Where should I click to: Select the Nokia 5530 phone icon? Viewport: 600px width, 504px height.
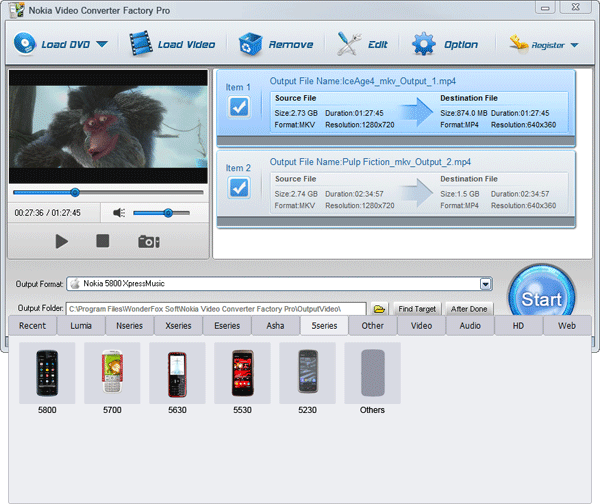pyautogui.click(x=242, y=373)
